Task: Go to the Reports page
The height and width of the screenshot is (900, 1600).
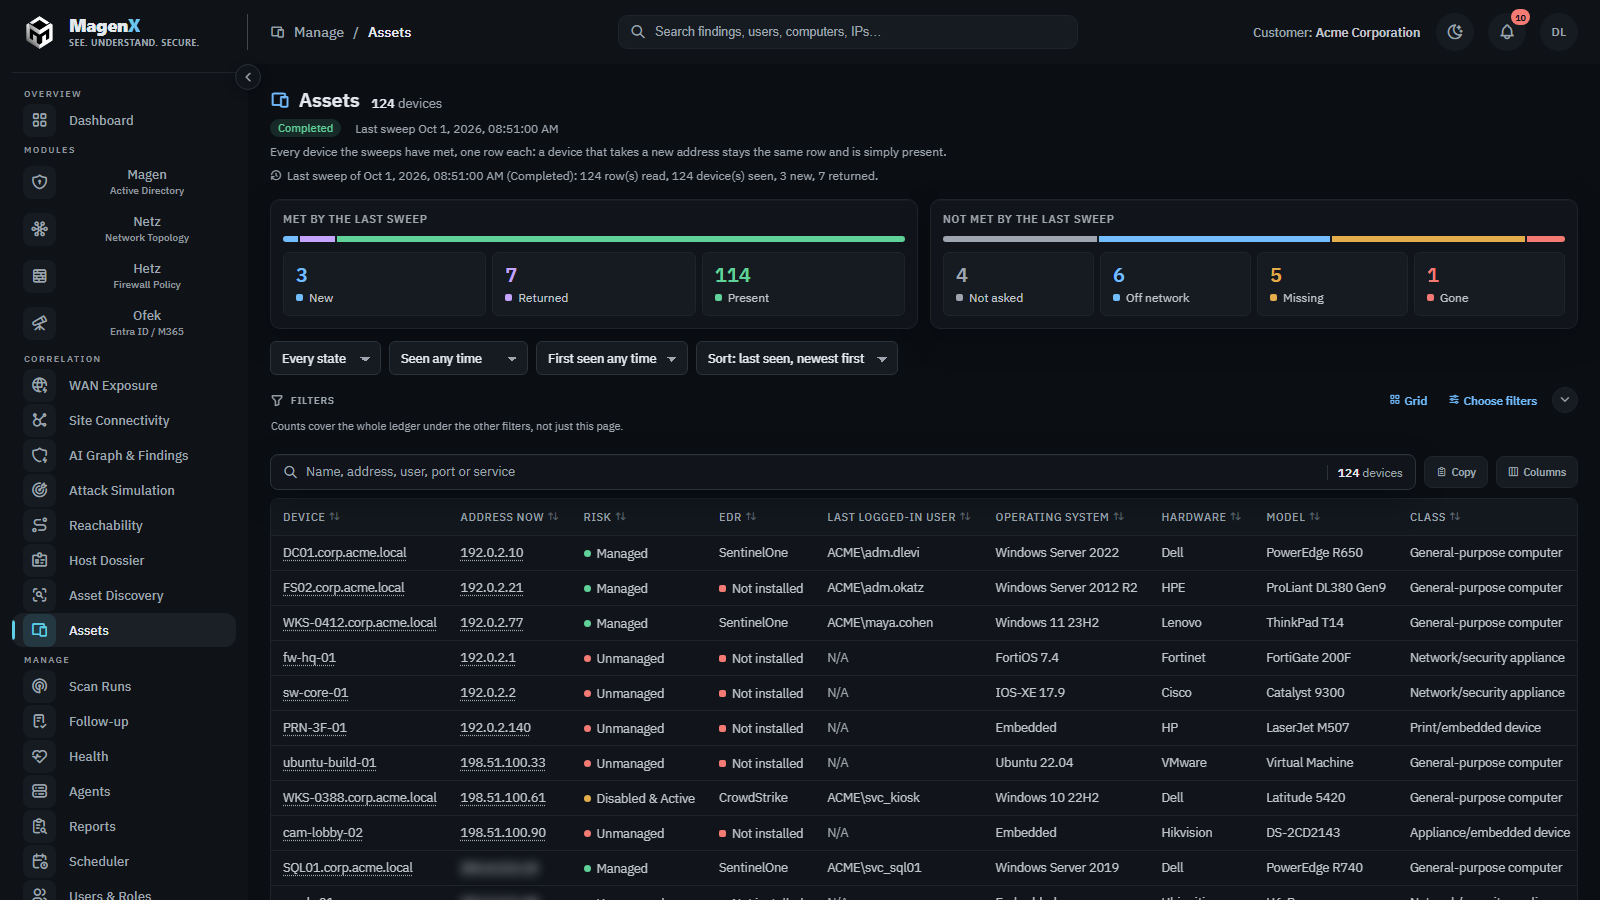Action: point(124,826)
